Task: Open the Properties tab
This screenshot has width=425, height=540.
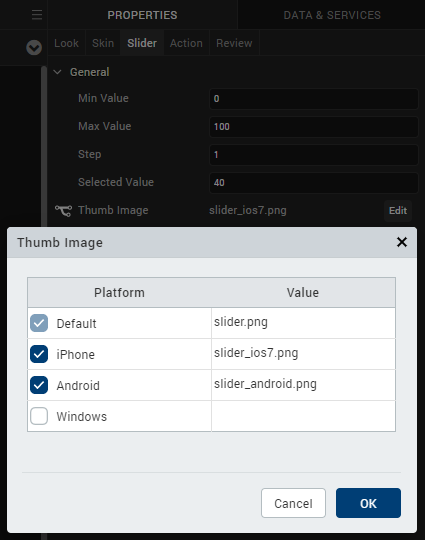Action: (x=142, y=15)
